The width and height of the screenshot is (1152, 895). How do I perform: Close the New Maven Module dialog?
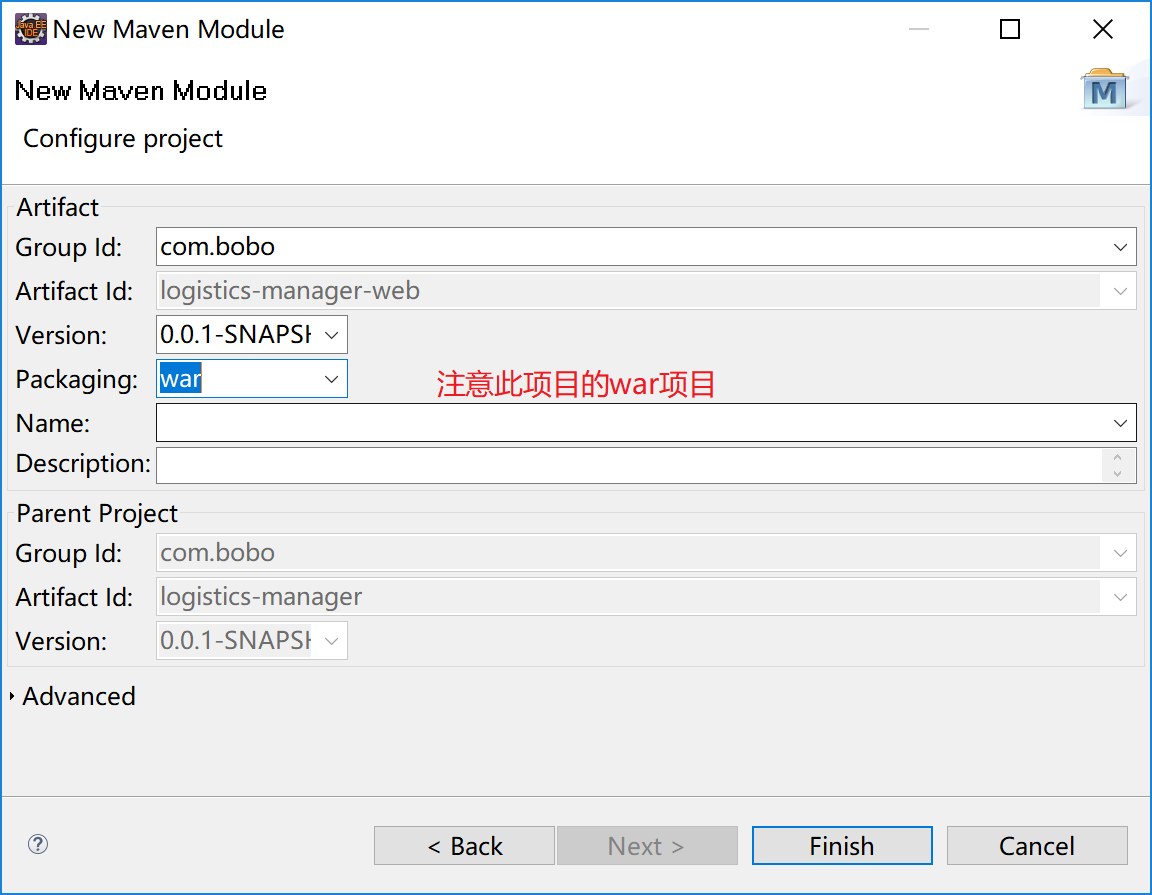[1103, 29]
